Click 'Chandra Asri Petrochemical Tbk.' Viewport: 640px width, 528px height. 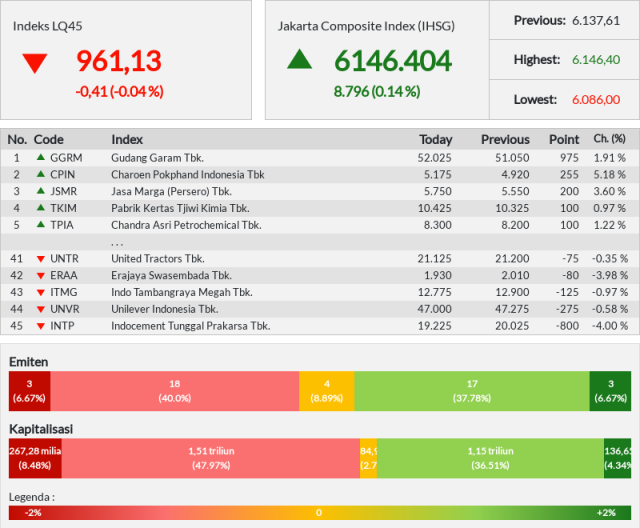(186, 225)
